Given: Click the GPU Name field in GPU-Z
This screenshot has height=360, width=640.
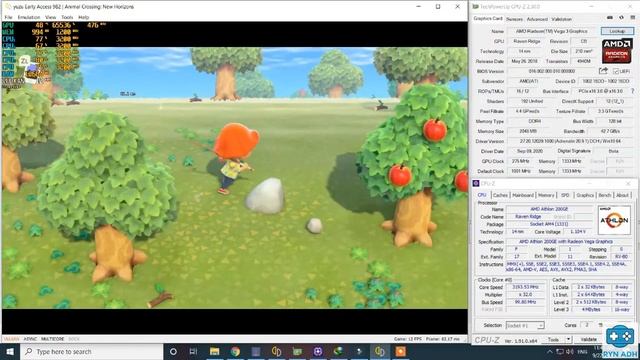Looking at the screenshot, I should click(551, 31).
